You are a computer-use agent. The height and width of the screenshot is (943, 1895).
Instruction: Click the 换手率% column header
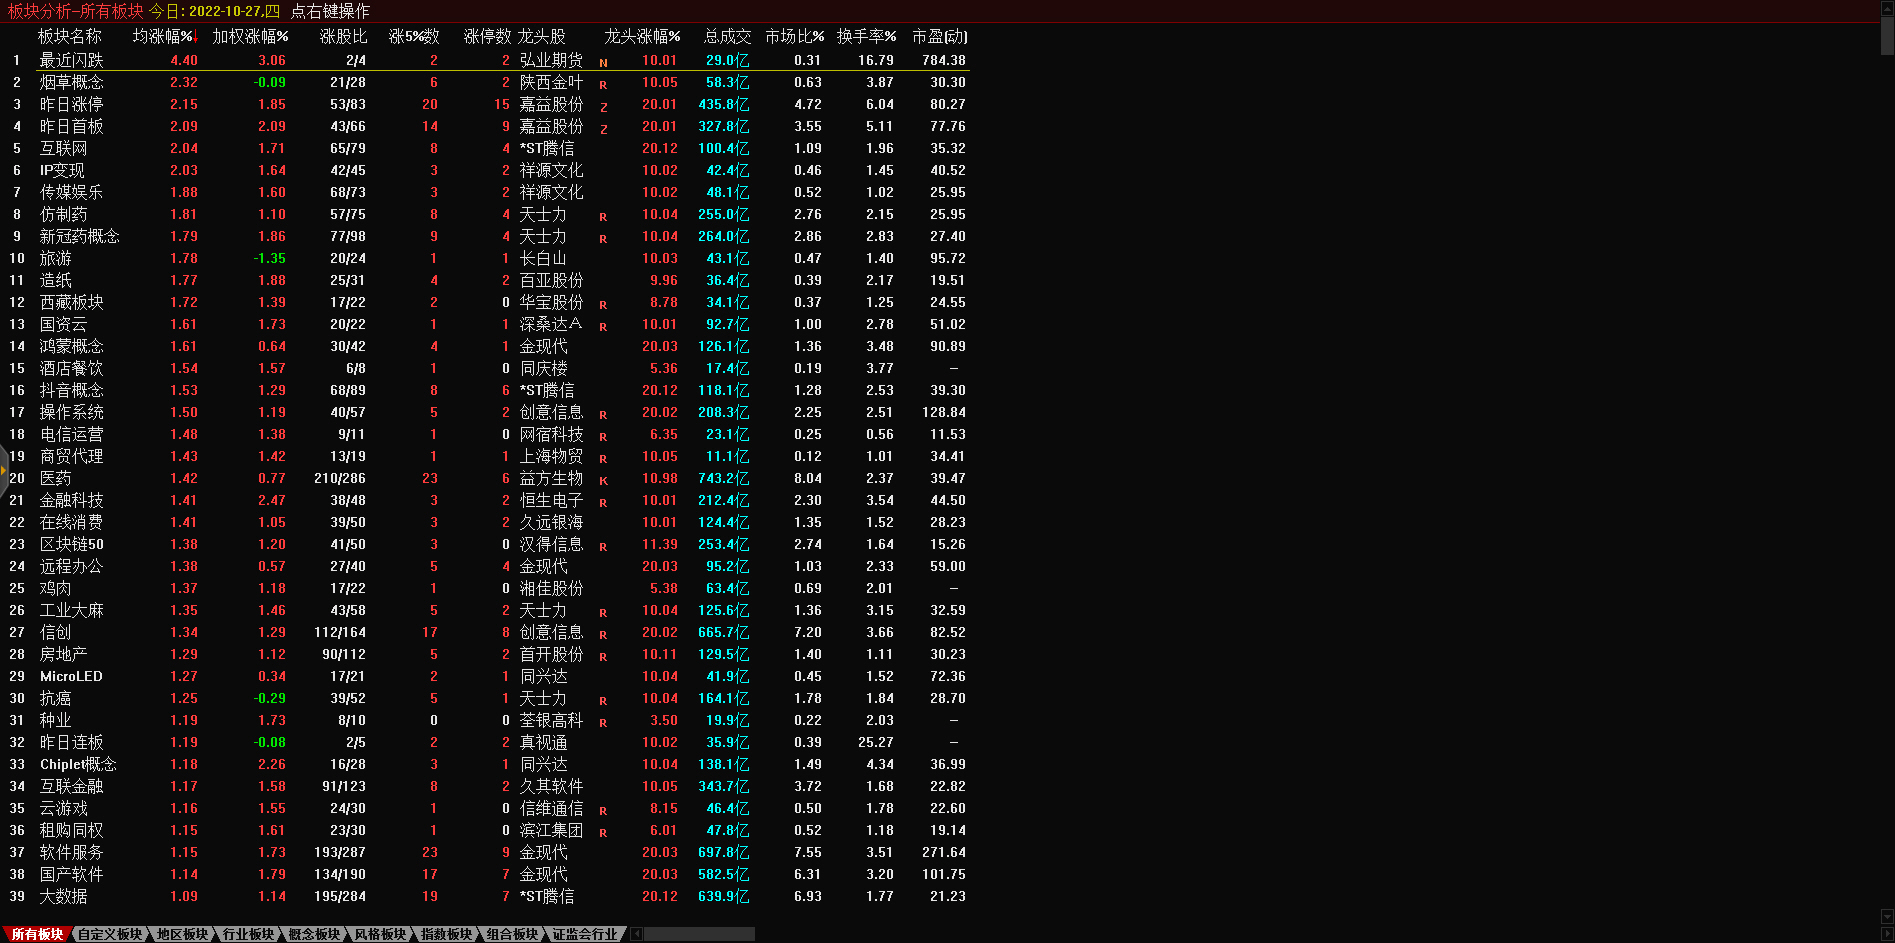click(x=866, y=37)
